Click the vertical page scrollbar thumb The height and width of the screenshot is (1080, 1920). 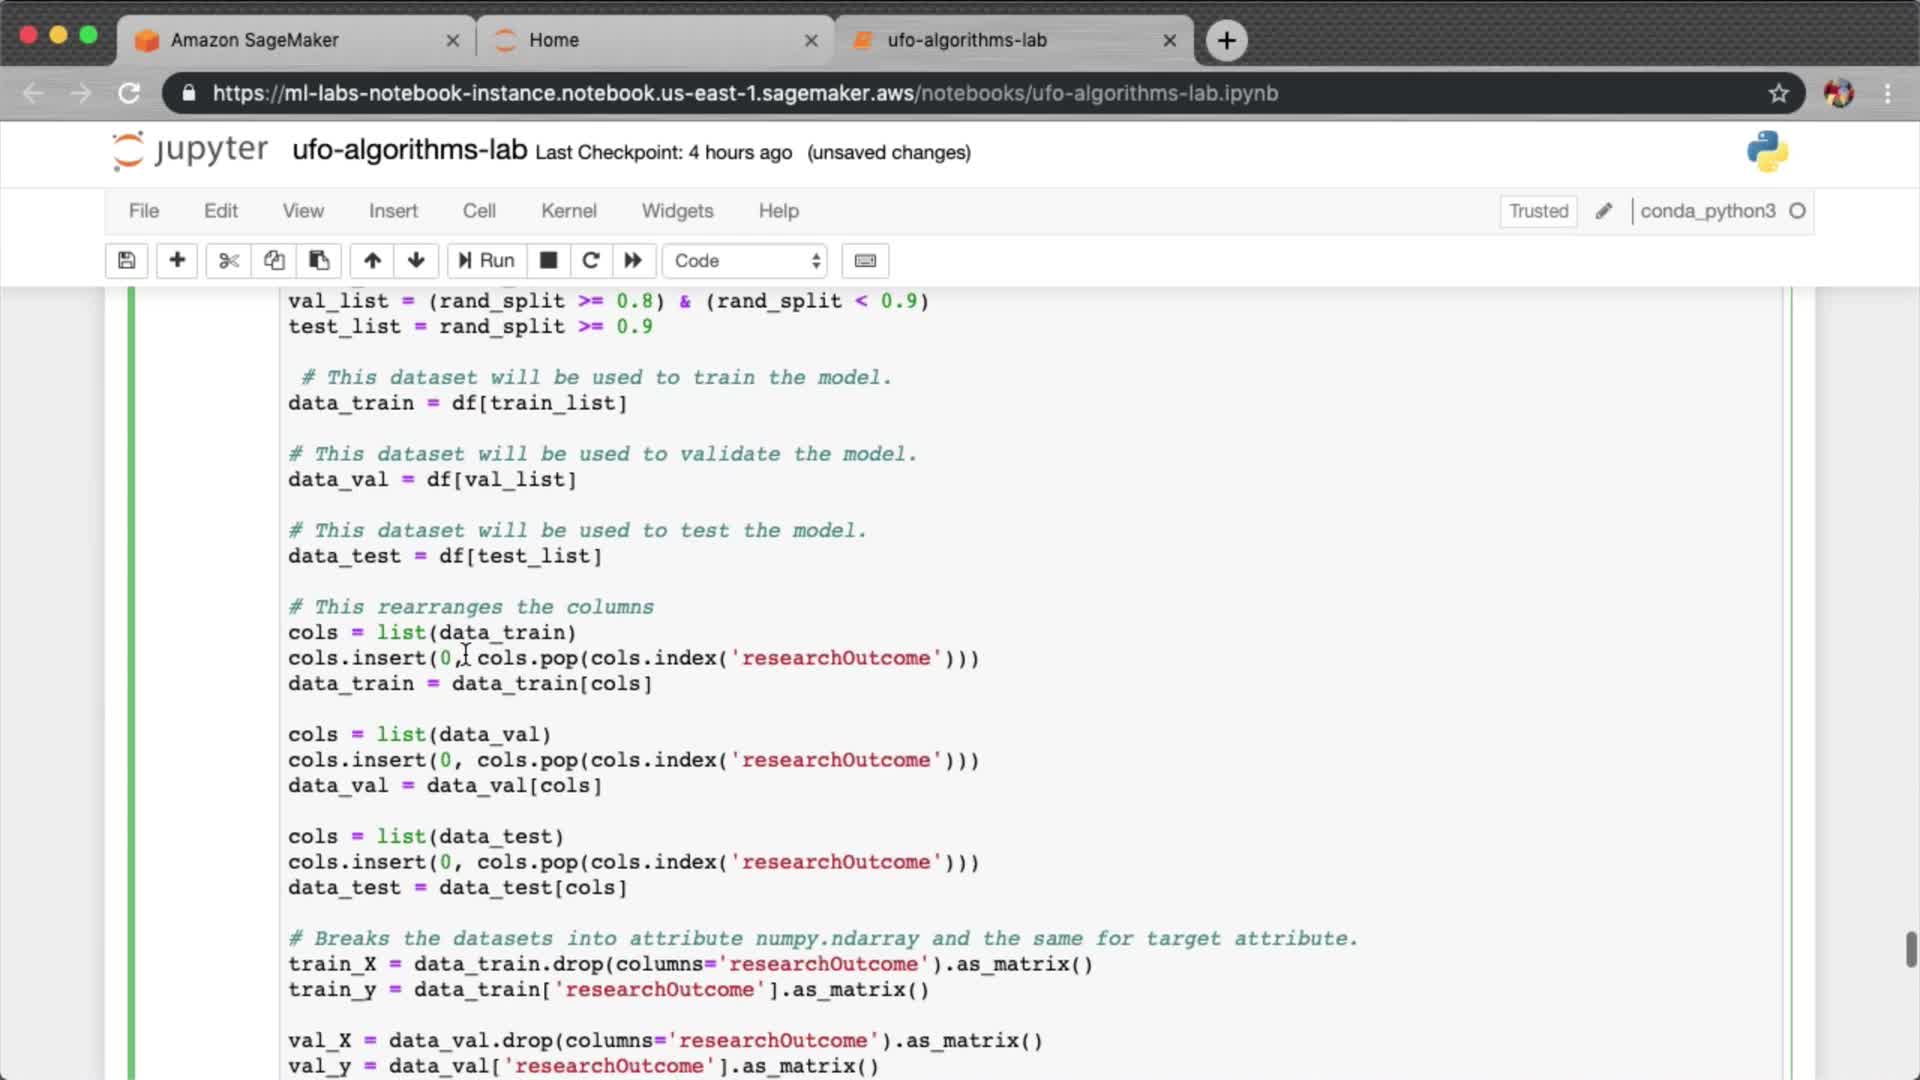[x=1910, y=949]
